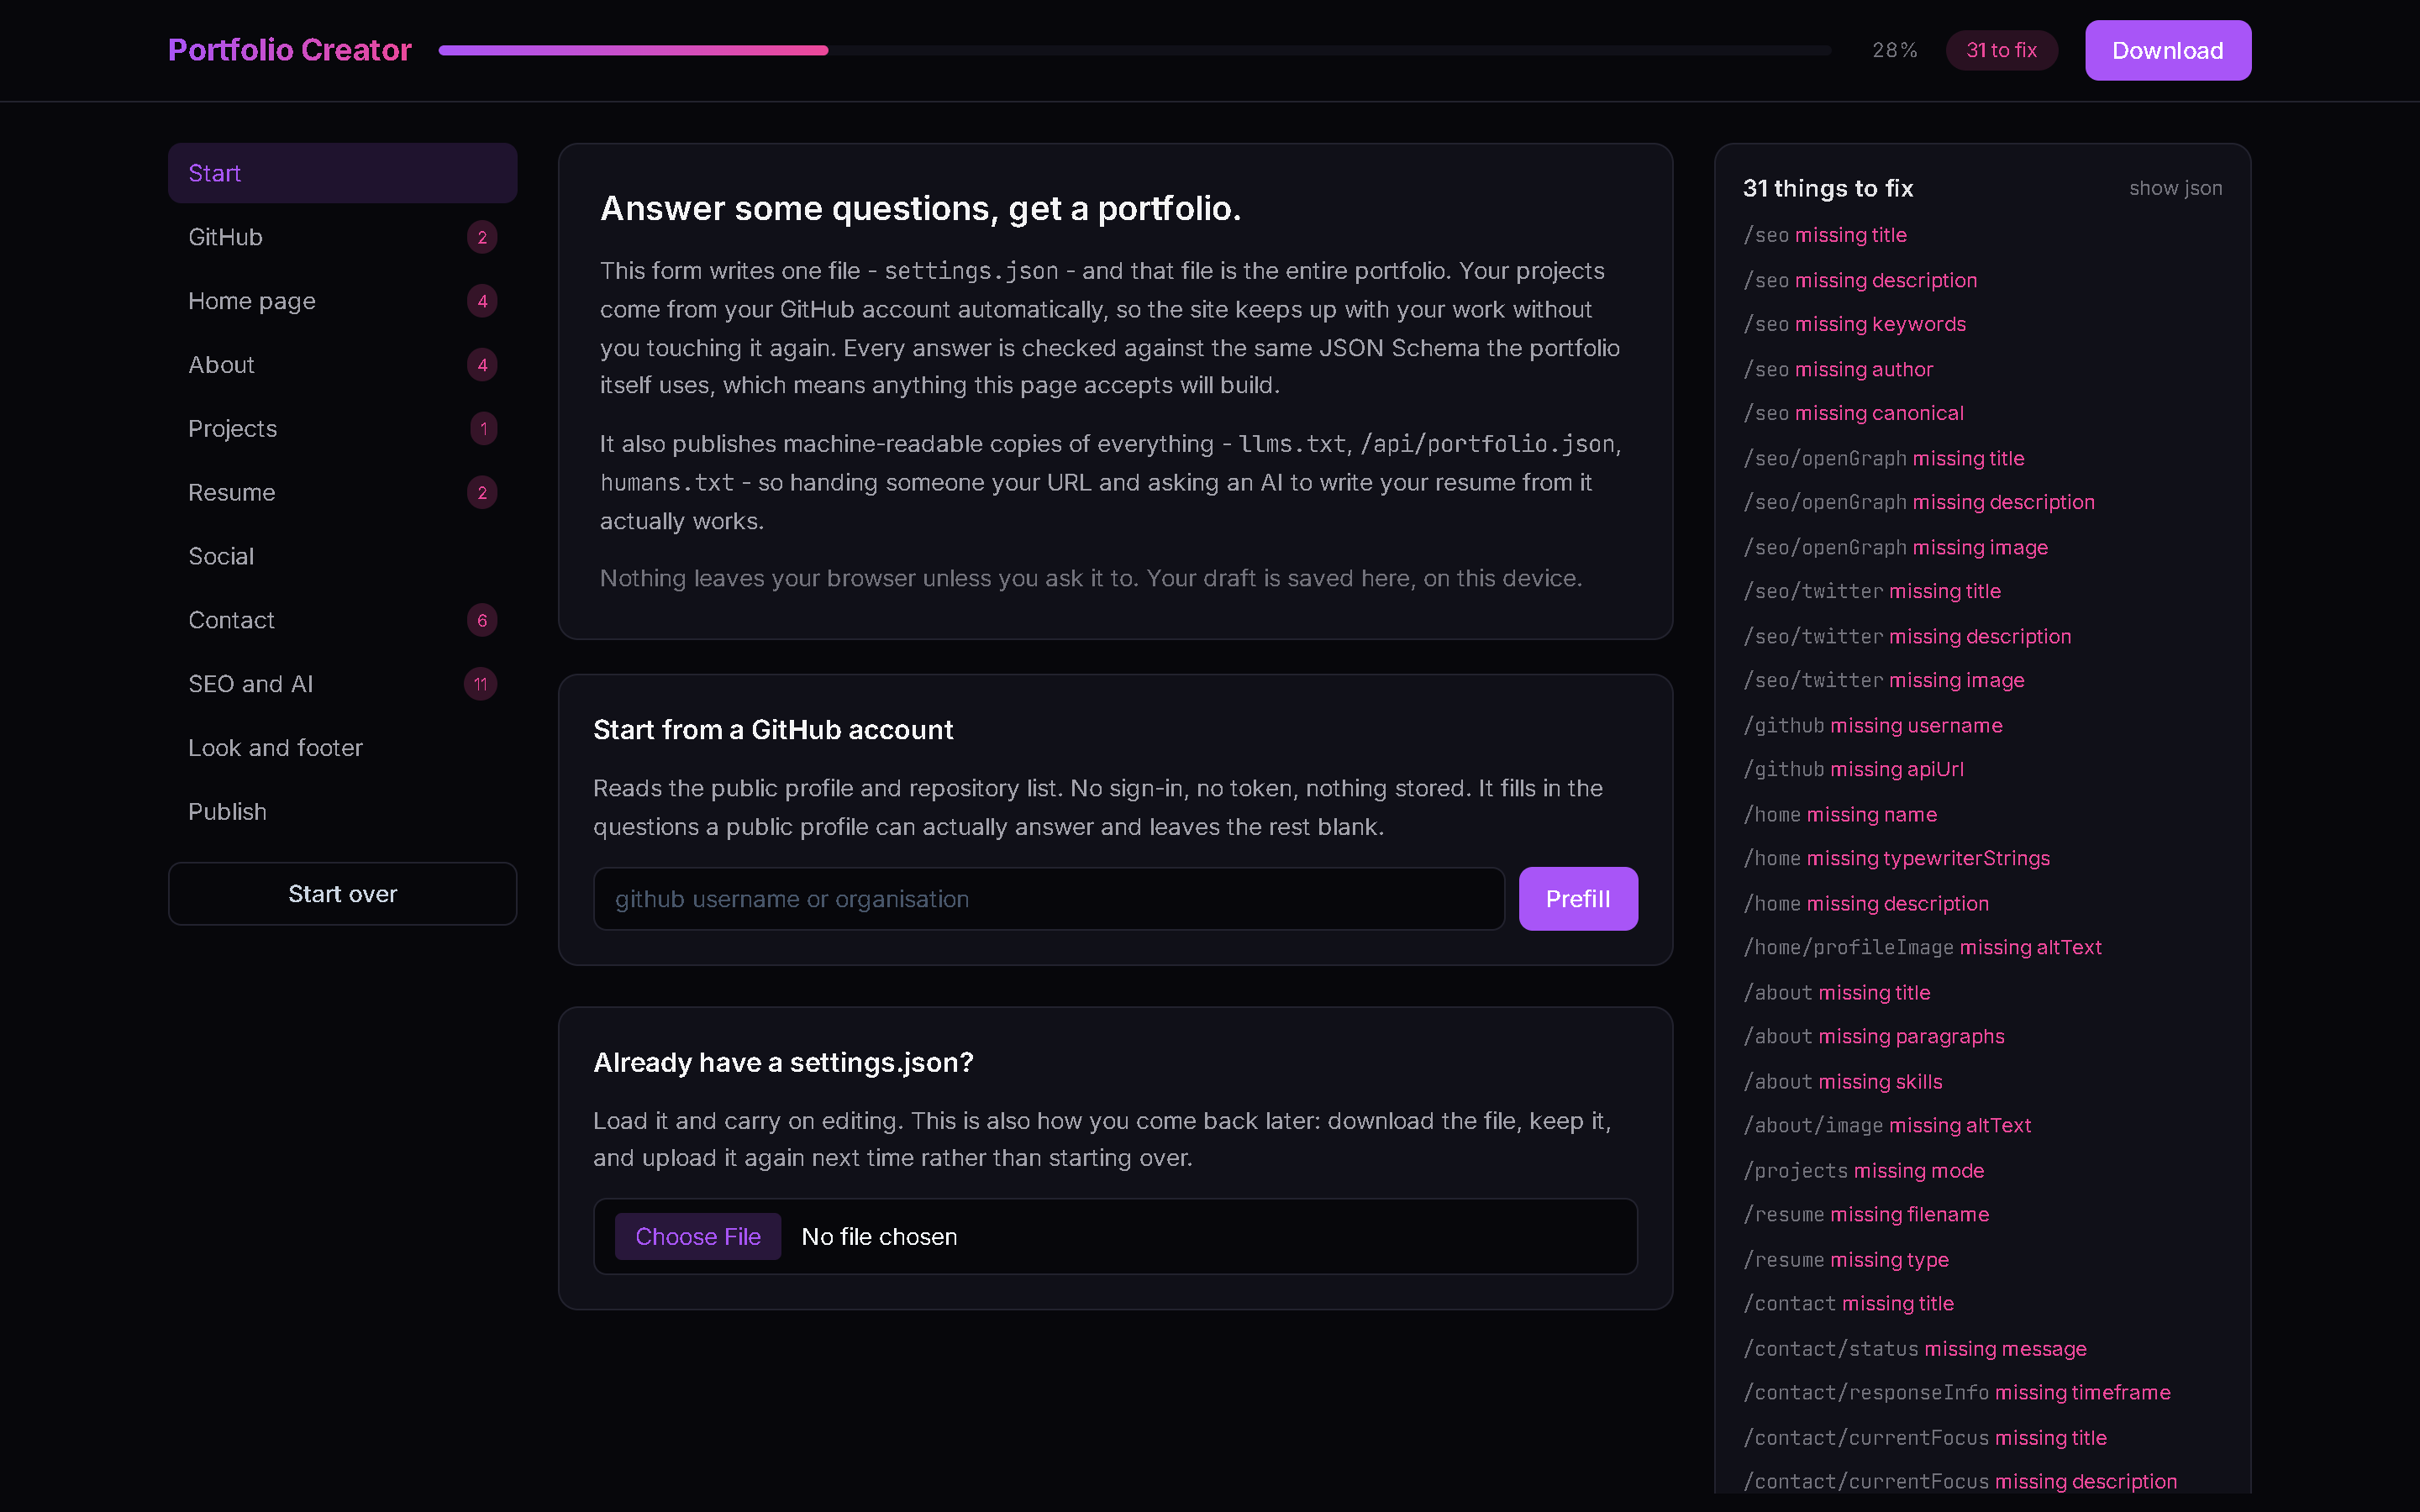2420x1512 pixels.
Task: Click '/github missing apiUrl' issue
Action: [1853, 769]
